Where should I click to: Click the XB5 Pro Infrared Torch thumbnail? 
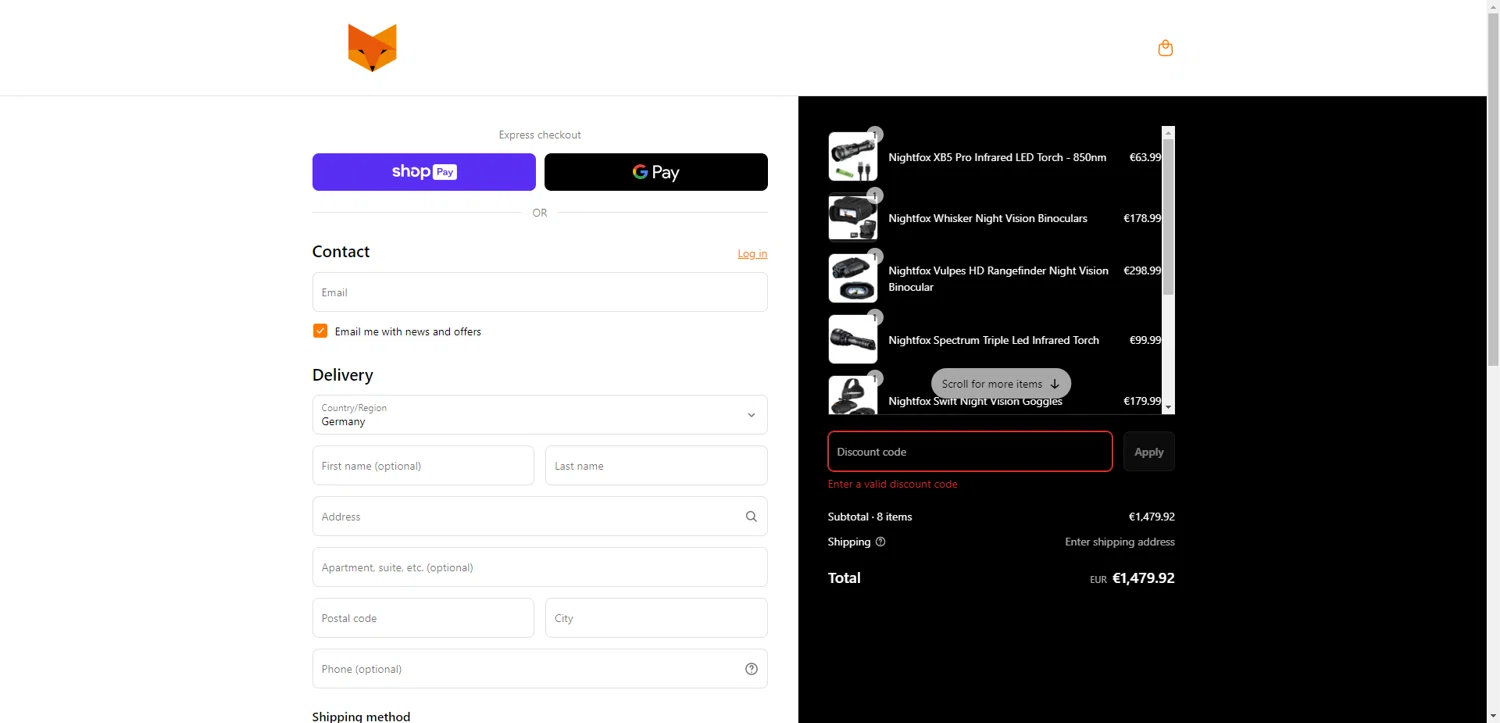(x=853, y=157)
